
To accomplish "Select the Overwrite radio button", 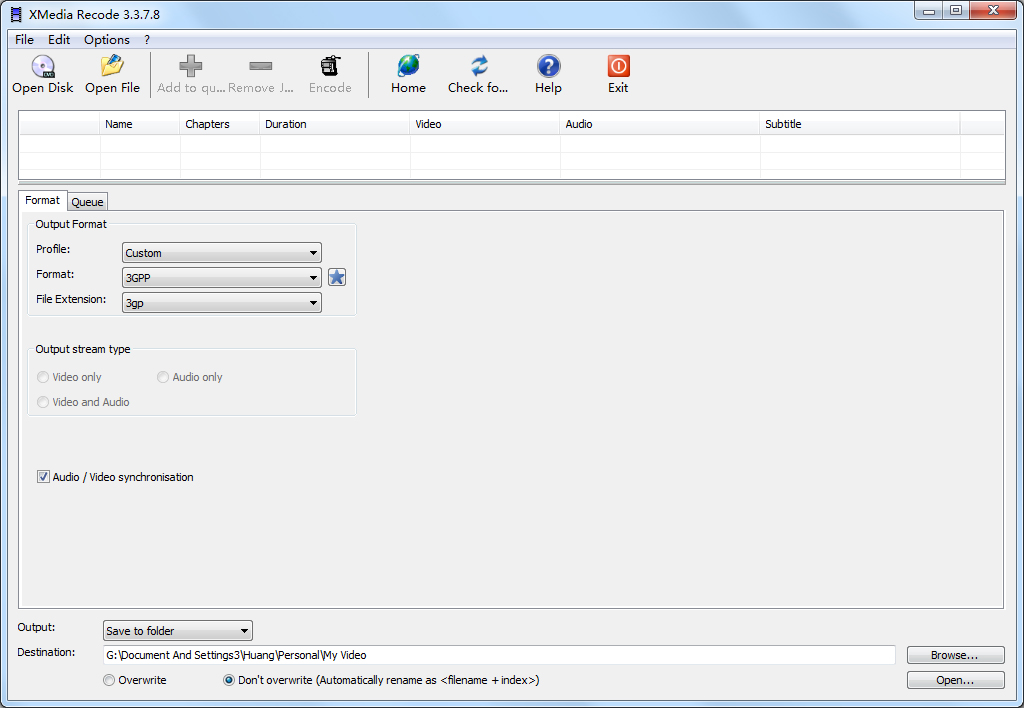I will 109,680.
